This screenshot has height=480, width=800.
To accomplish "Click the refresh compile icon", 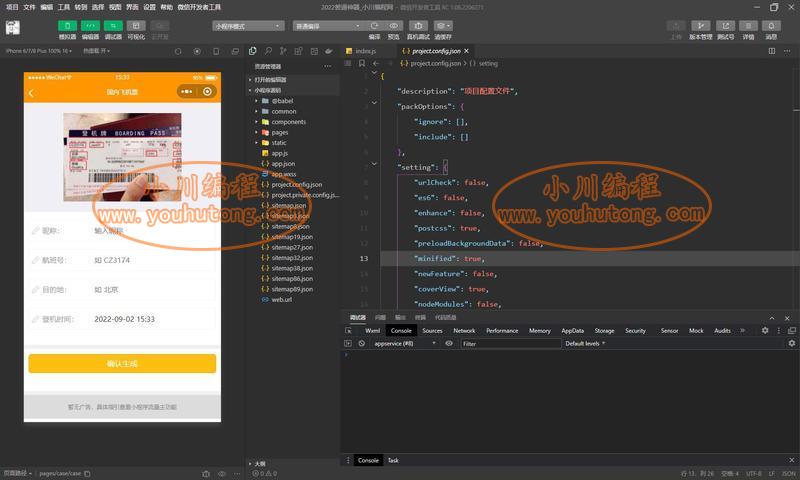I will 374,26.
